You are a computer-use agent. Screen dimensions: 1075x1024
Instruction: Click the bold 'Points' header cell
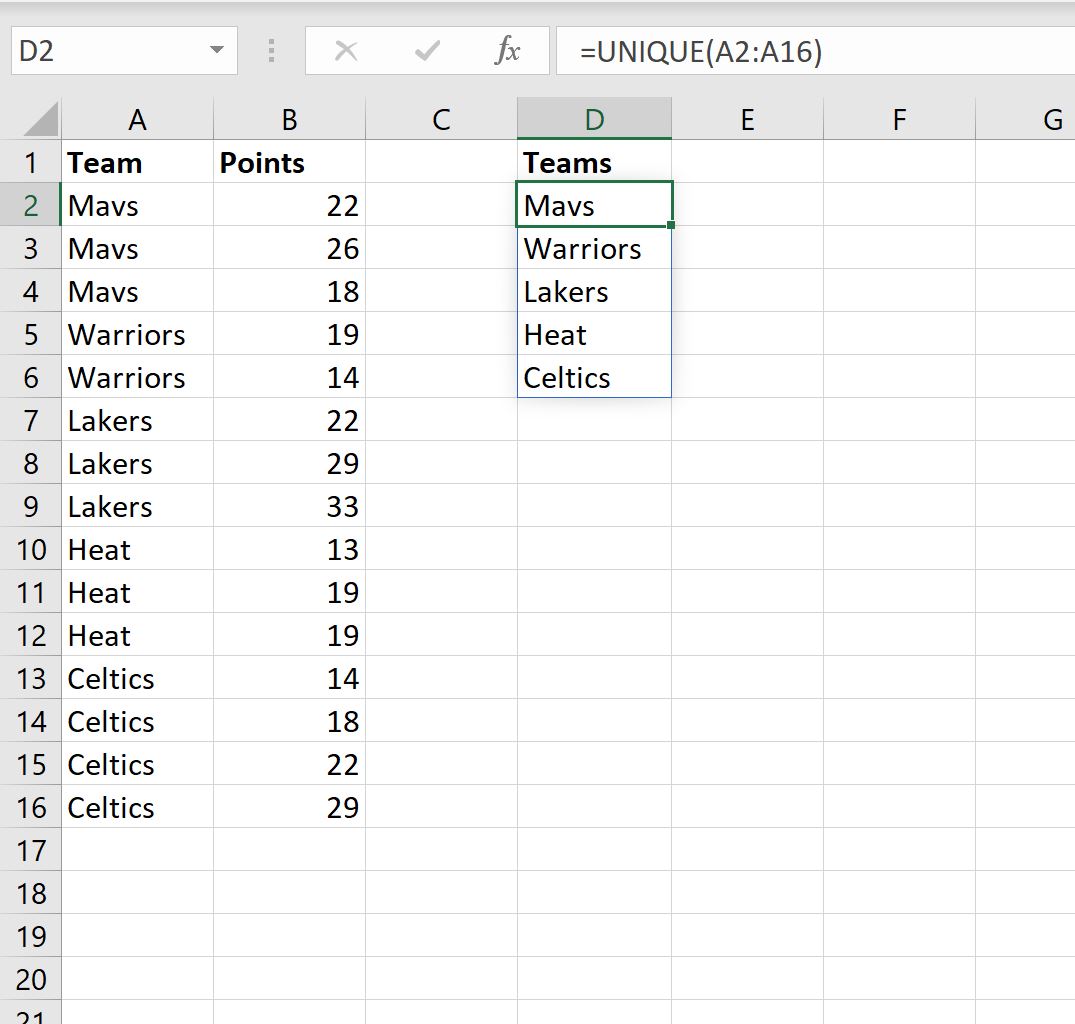[289, 162]
